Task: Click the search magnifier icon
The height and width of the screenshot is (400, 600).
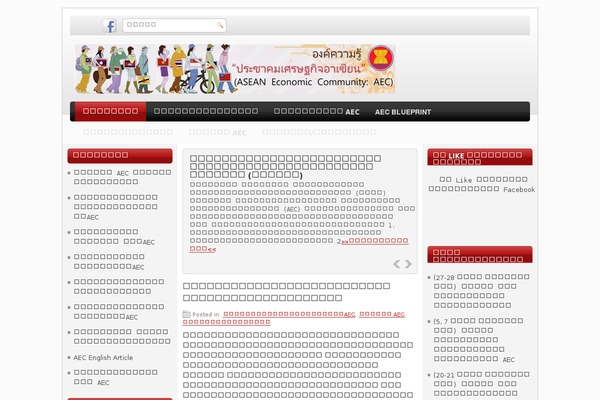Action: pyautogui.click(x=220, y=25)
